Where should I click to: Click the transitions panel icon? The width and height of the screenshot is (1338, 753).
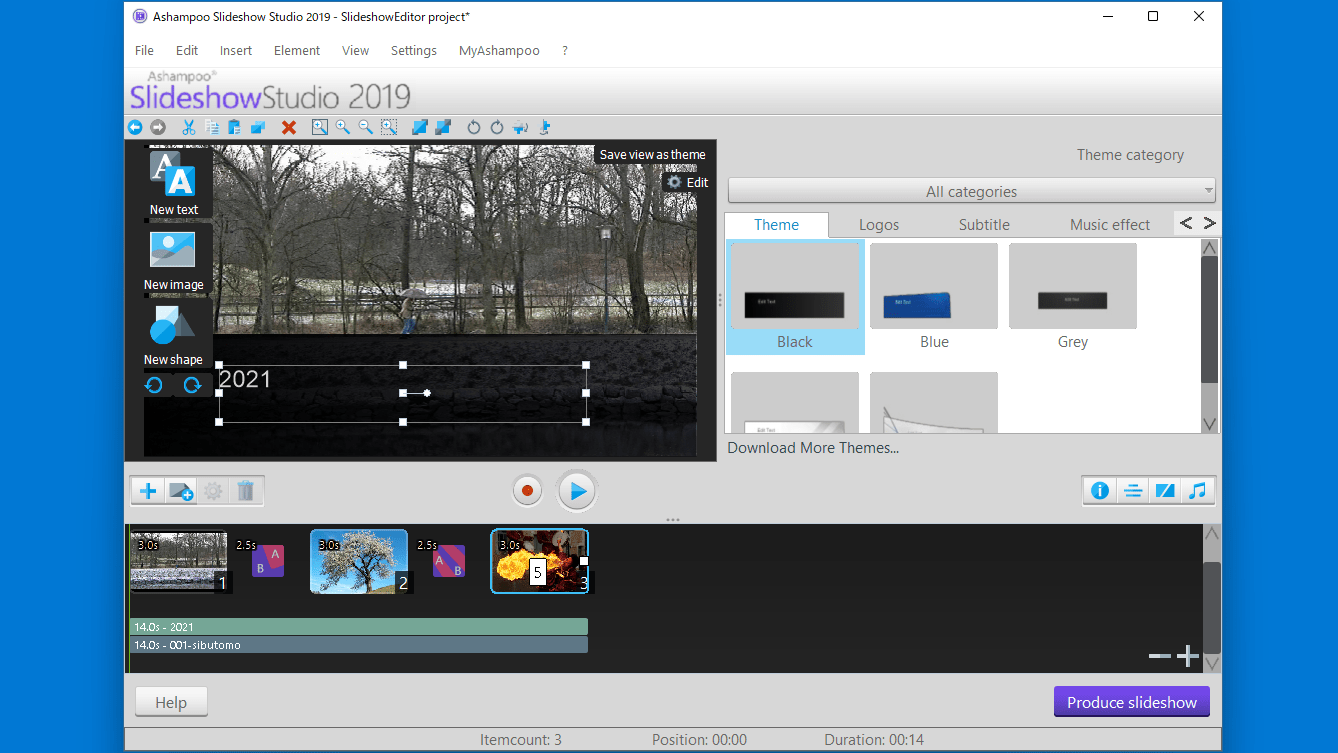1164,491
